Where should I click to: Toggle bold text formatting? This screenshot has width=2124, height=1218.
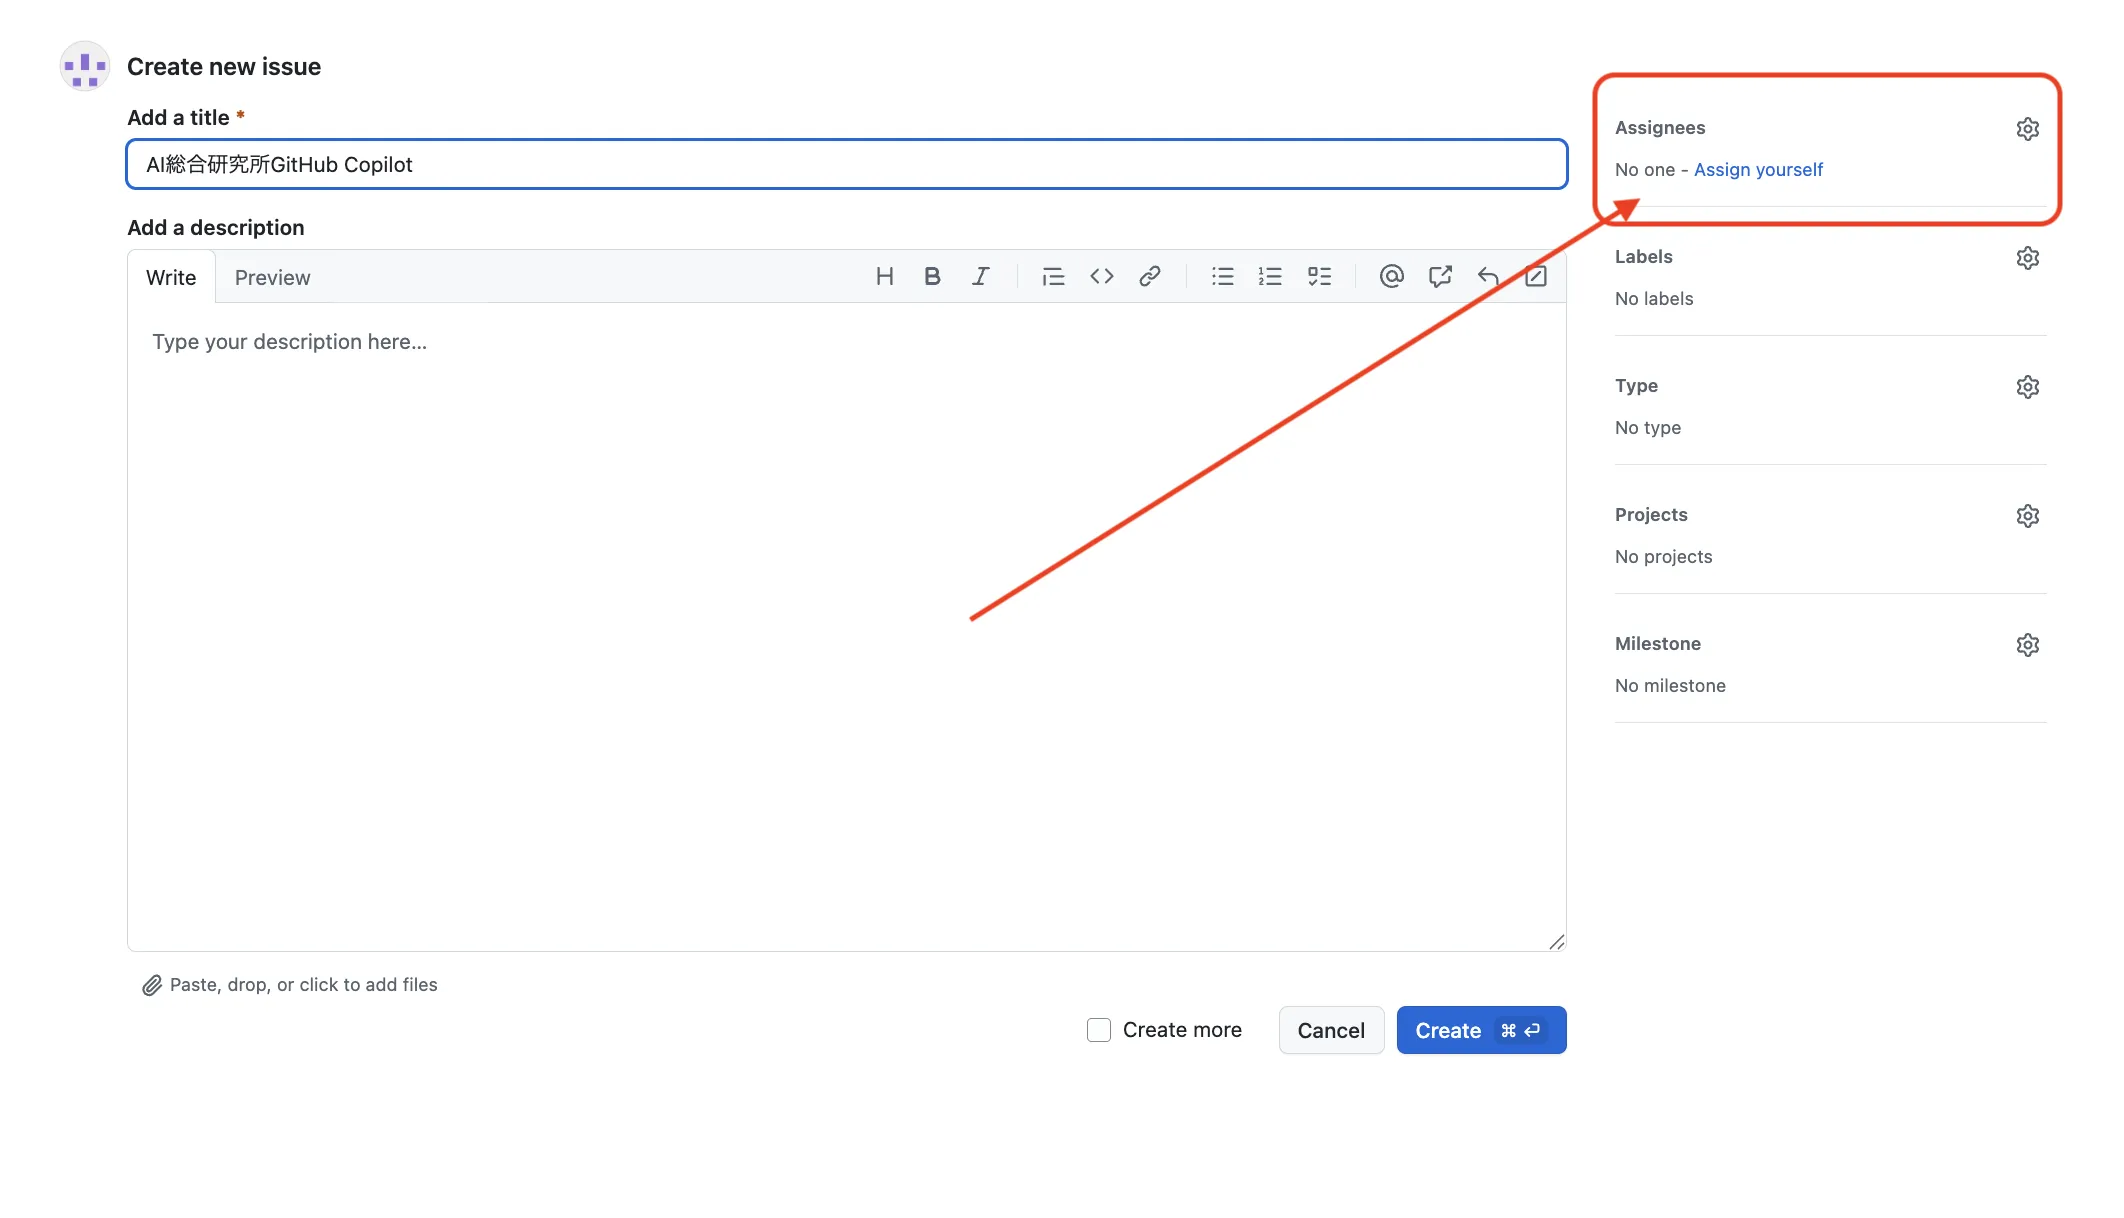coord(932,277)
